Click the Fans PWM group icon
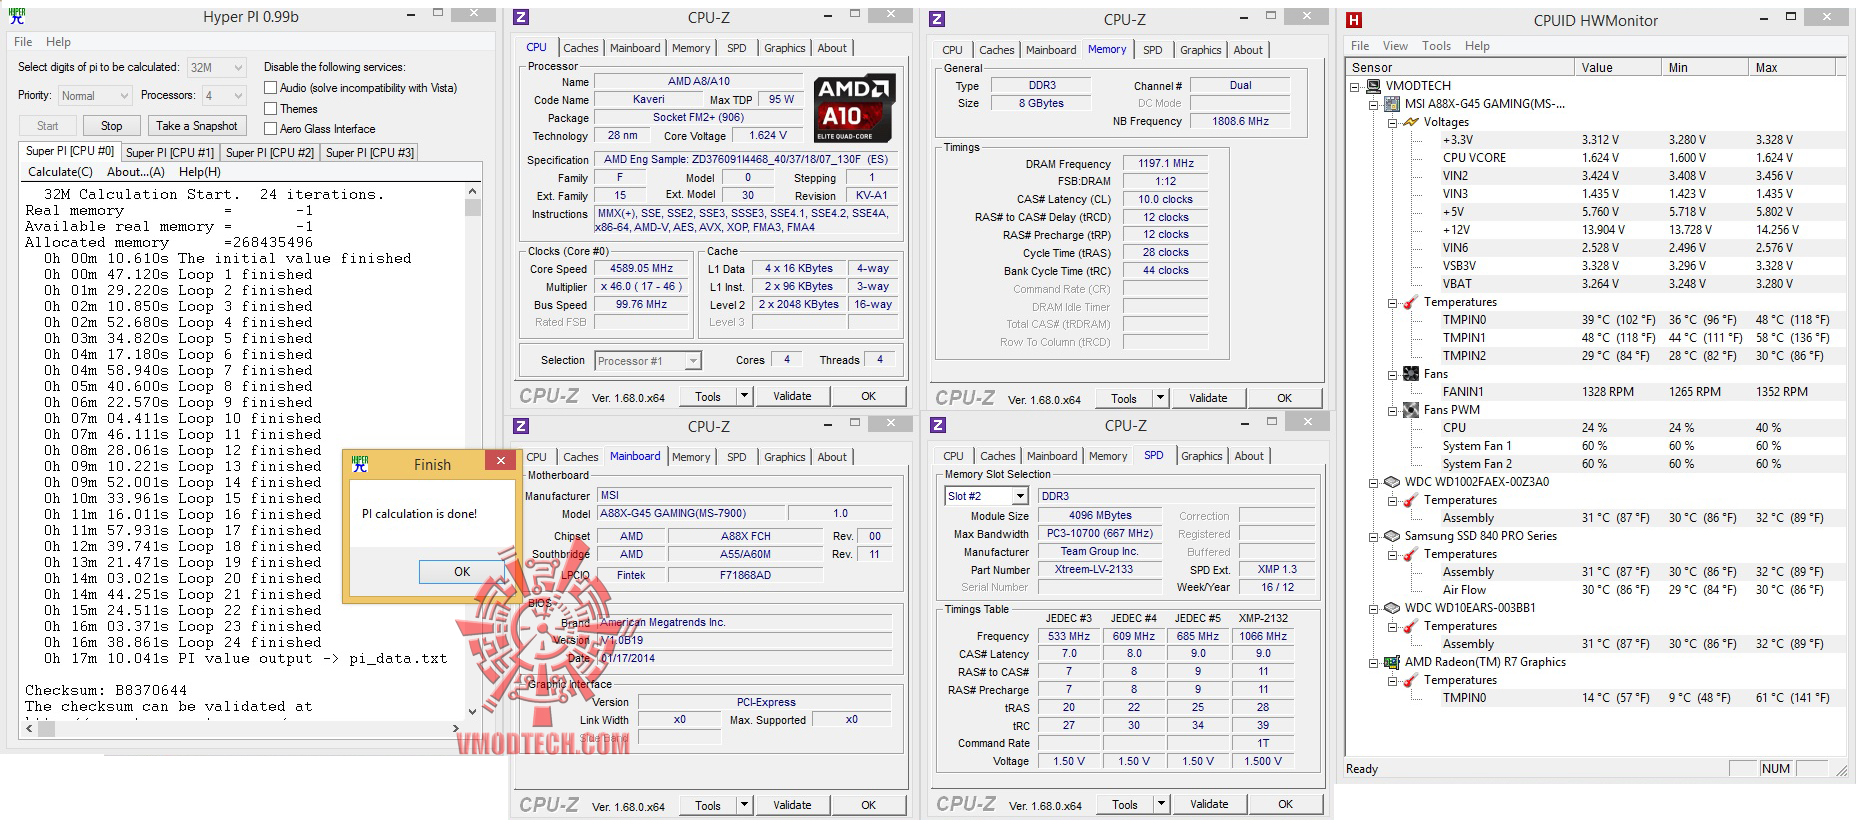 [x=1410, y=410]
